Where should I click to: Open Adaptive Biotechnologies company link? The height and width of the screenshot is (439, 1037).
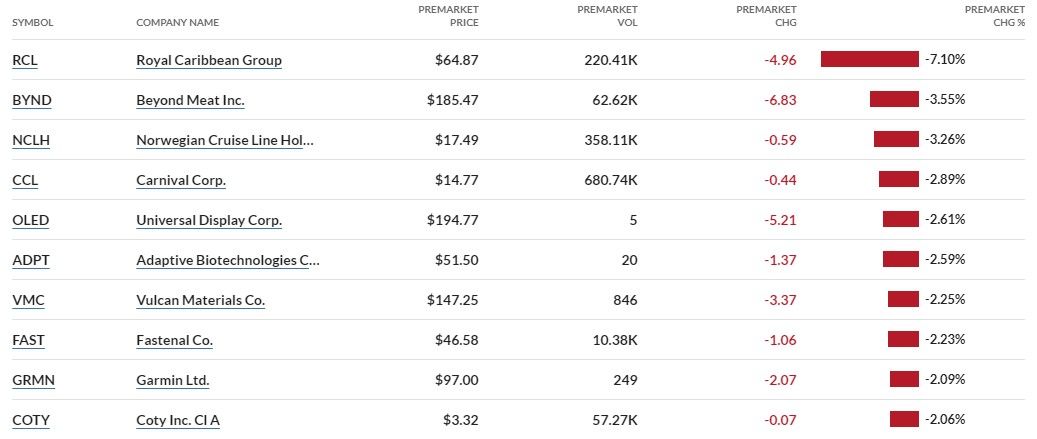[x=228, y=260]
